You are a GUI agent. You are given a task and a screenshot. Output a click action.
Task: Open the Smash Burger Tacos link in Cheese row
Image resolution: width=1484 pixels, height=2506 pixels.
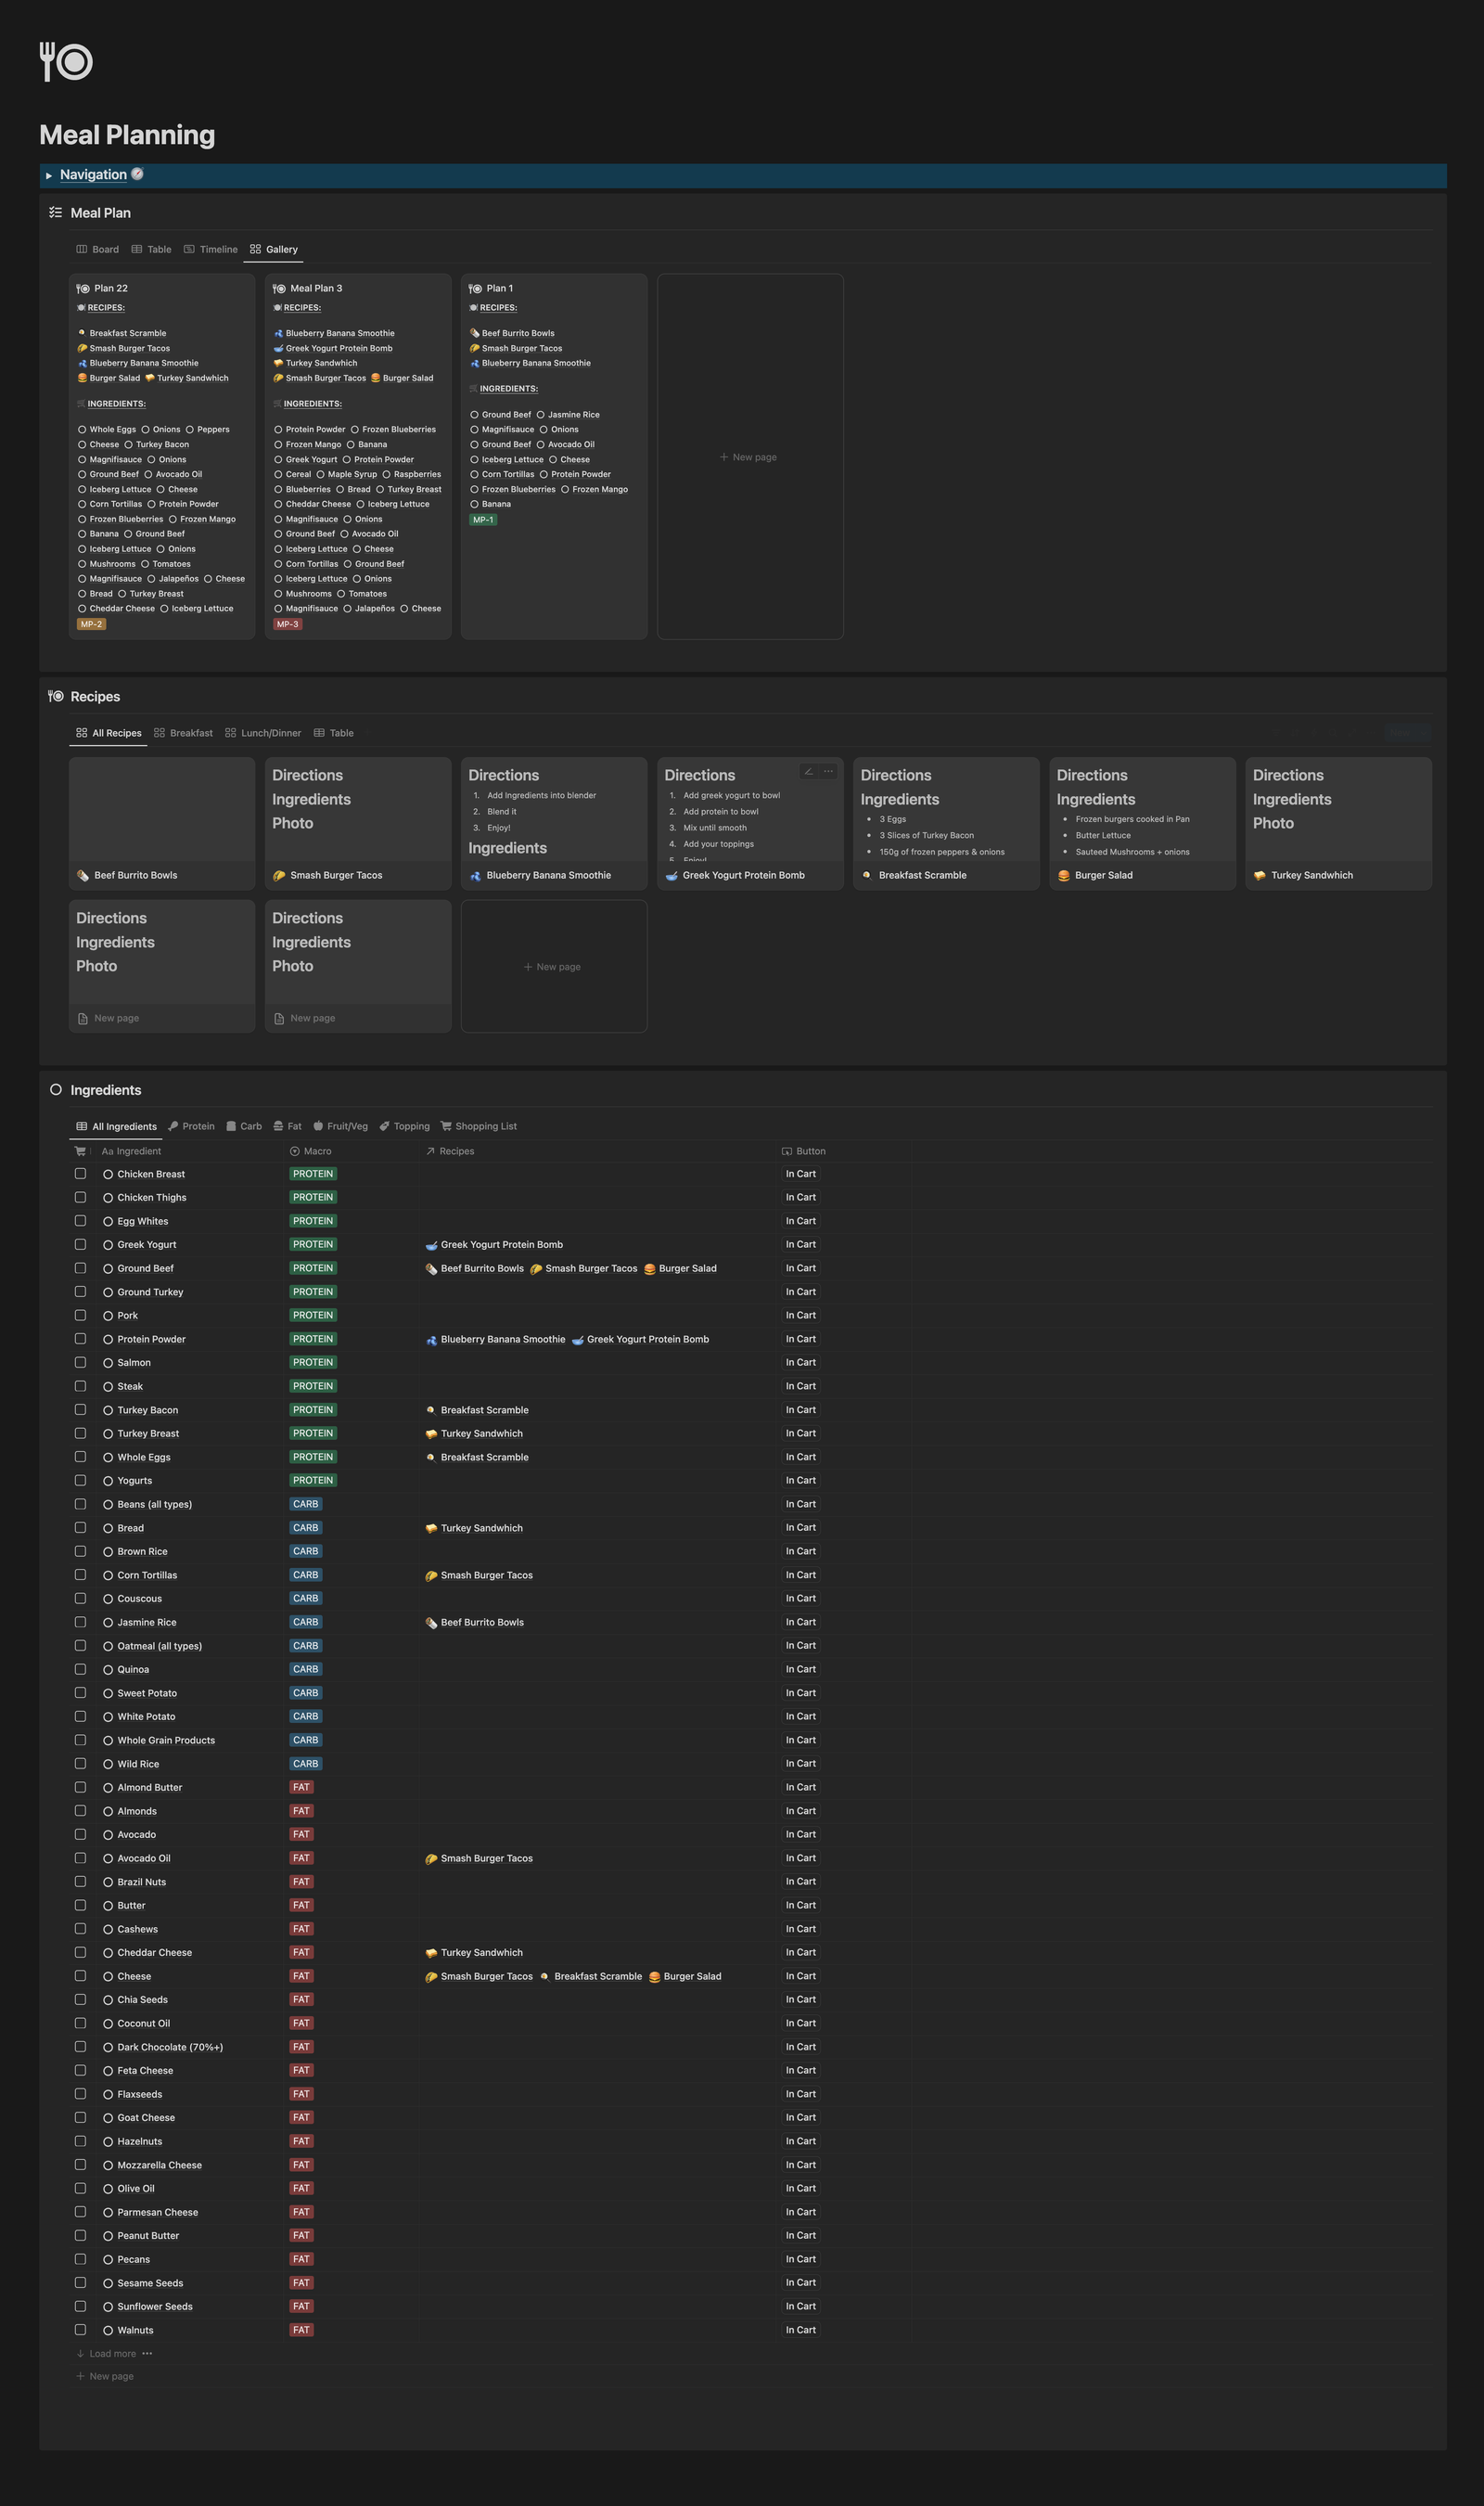pyautogui.click(x=486, y=1976)
